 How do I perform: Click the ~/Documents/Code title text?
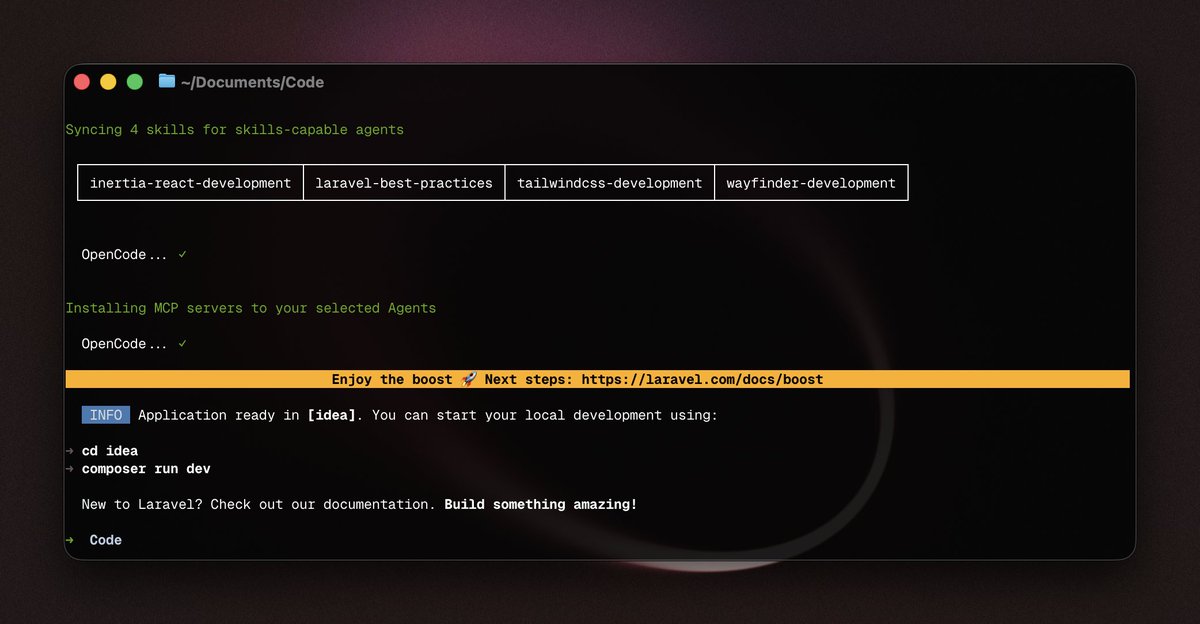tap(252, 83)
